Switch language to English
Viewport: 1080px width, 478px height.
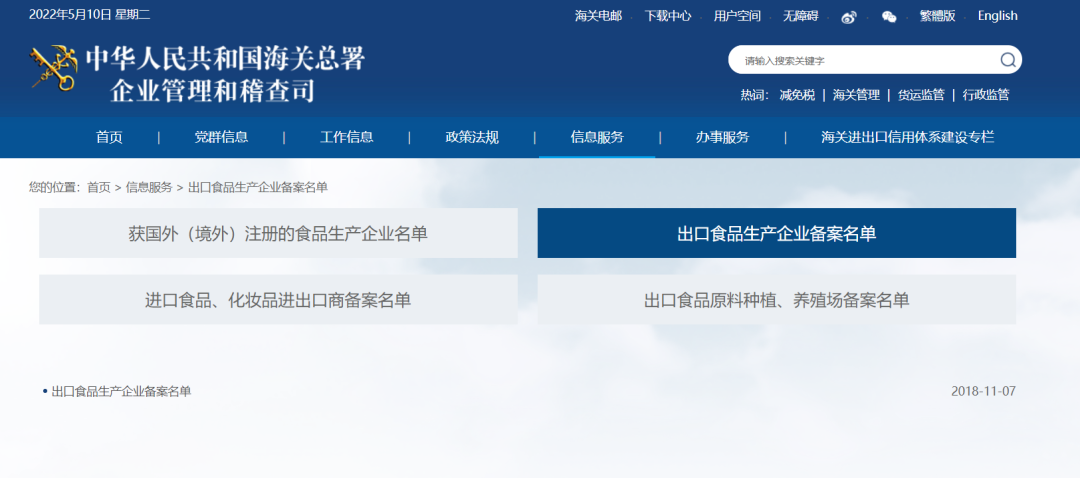pyautogui.click(x=997, y=16)
